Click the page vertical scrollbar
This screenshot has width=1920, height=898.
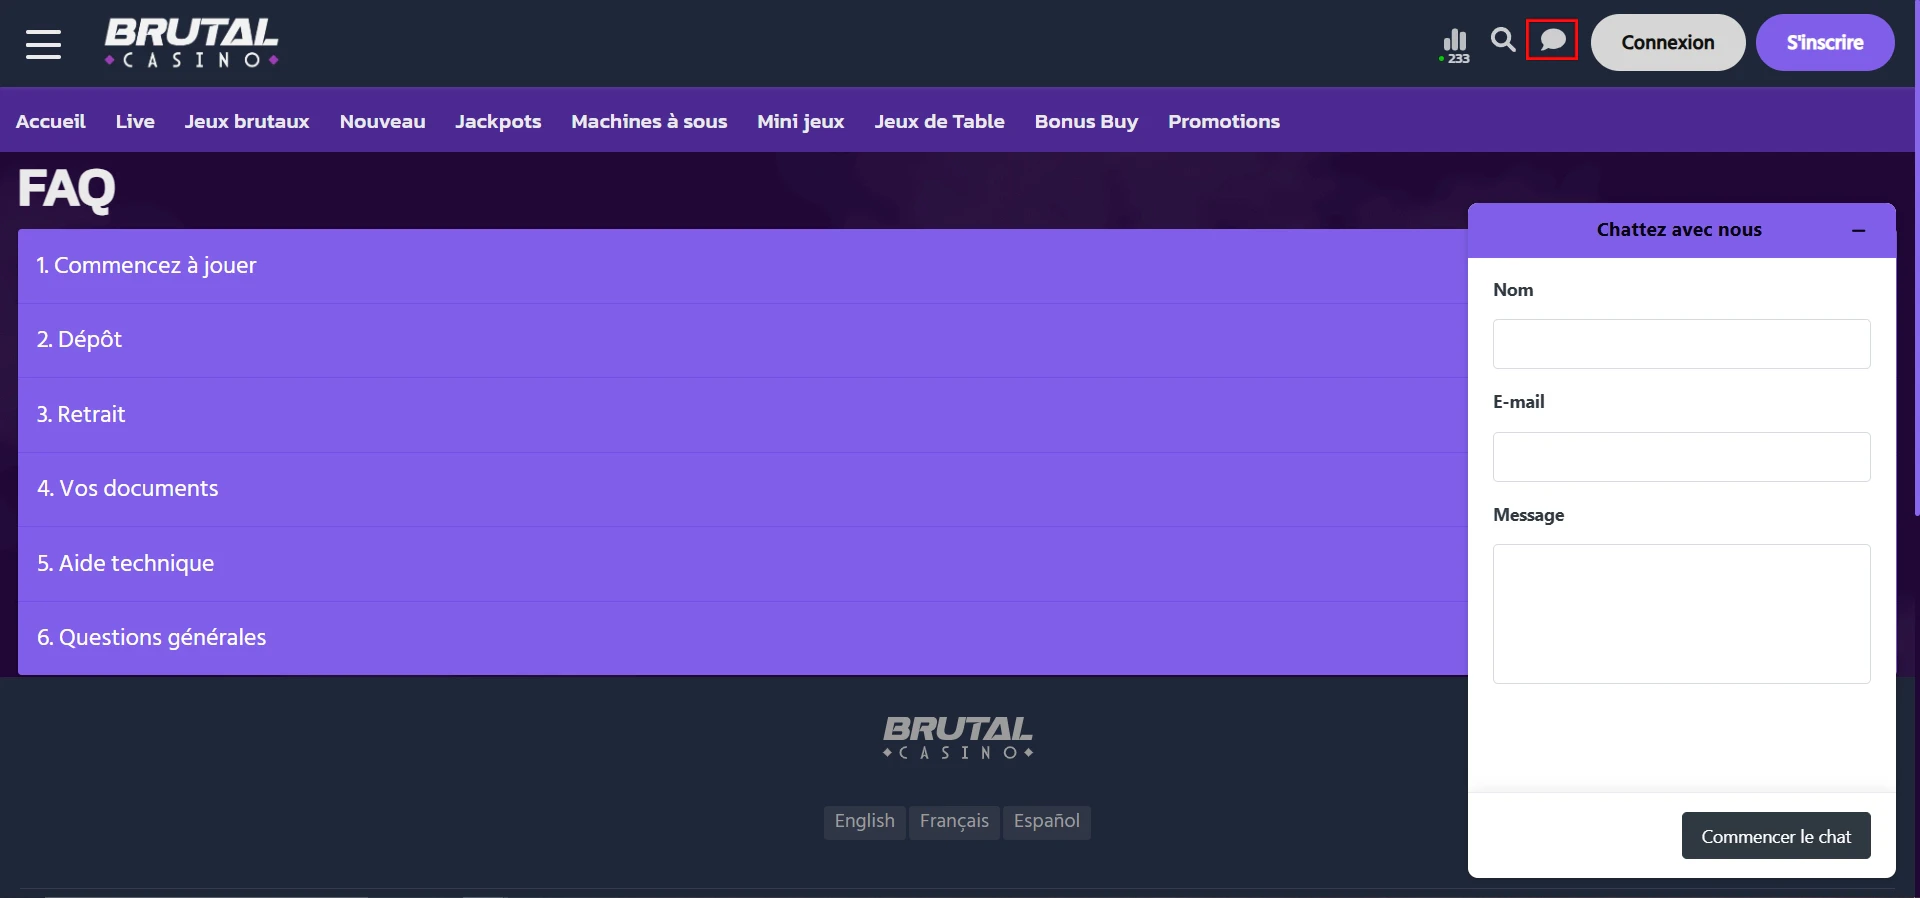click(x=1916, y=260)
